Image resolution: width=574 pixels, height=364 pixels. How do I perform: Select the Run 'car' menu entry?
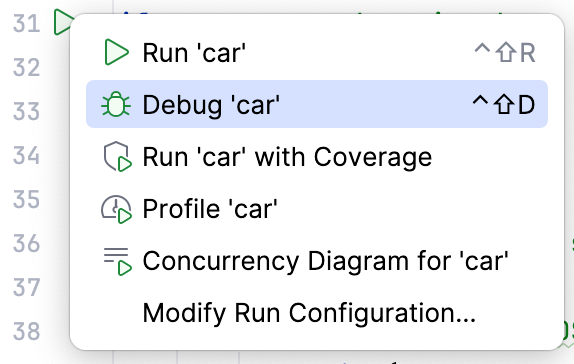click(x=317, y=53)
